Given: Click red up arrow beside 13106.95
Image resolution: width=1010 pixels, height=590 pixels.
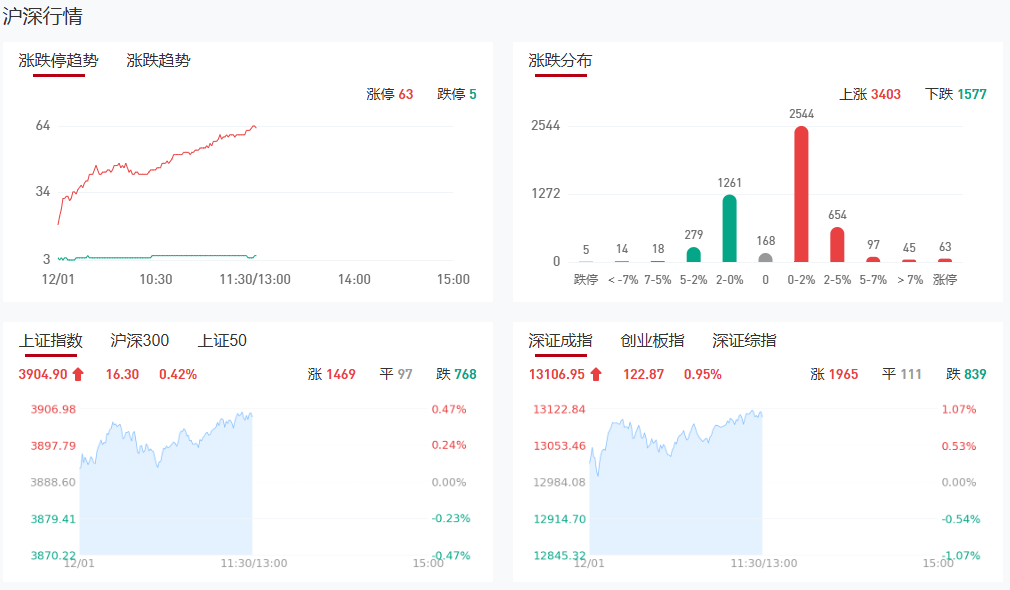Looking at the screenshot, I should point(596,375).
